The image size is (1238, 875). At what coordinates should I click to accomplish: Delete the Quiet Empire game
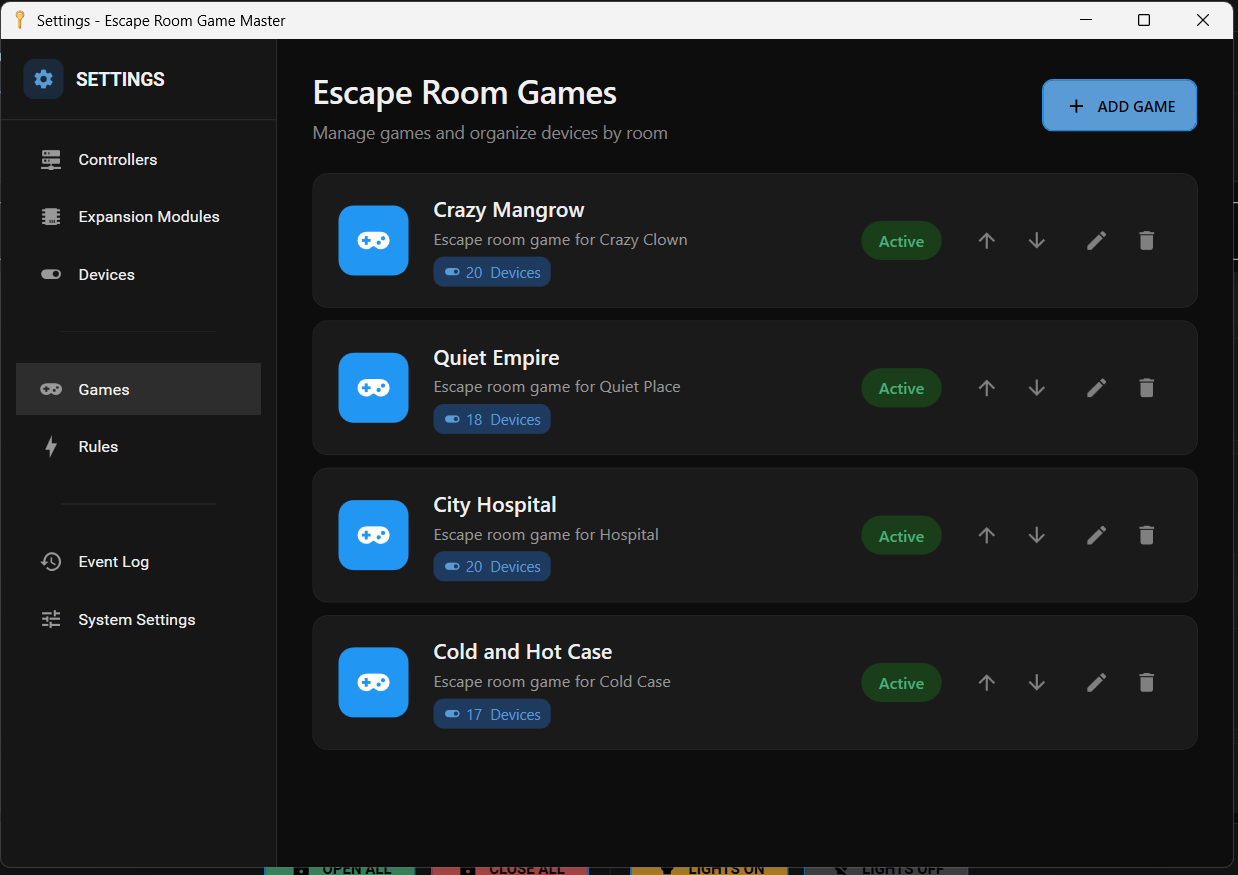[x=1147, y=388]
